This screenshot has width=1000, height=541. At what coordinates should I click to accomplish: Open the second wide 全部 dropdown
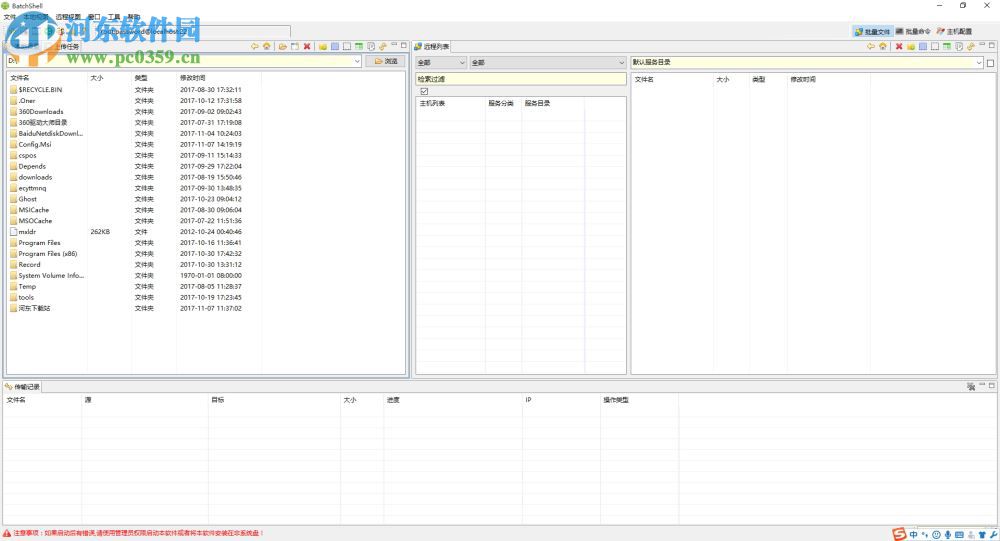pyautogui.click(x=548, y=63)
